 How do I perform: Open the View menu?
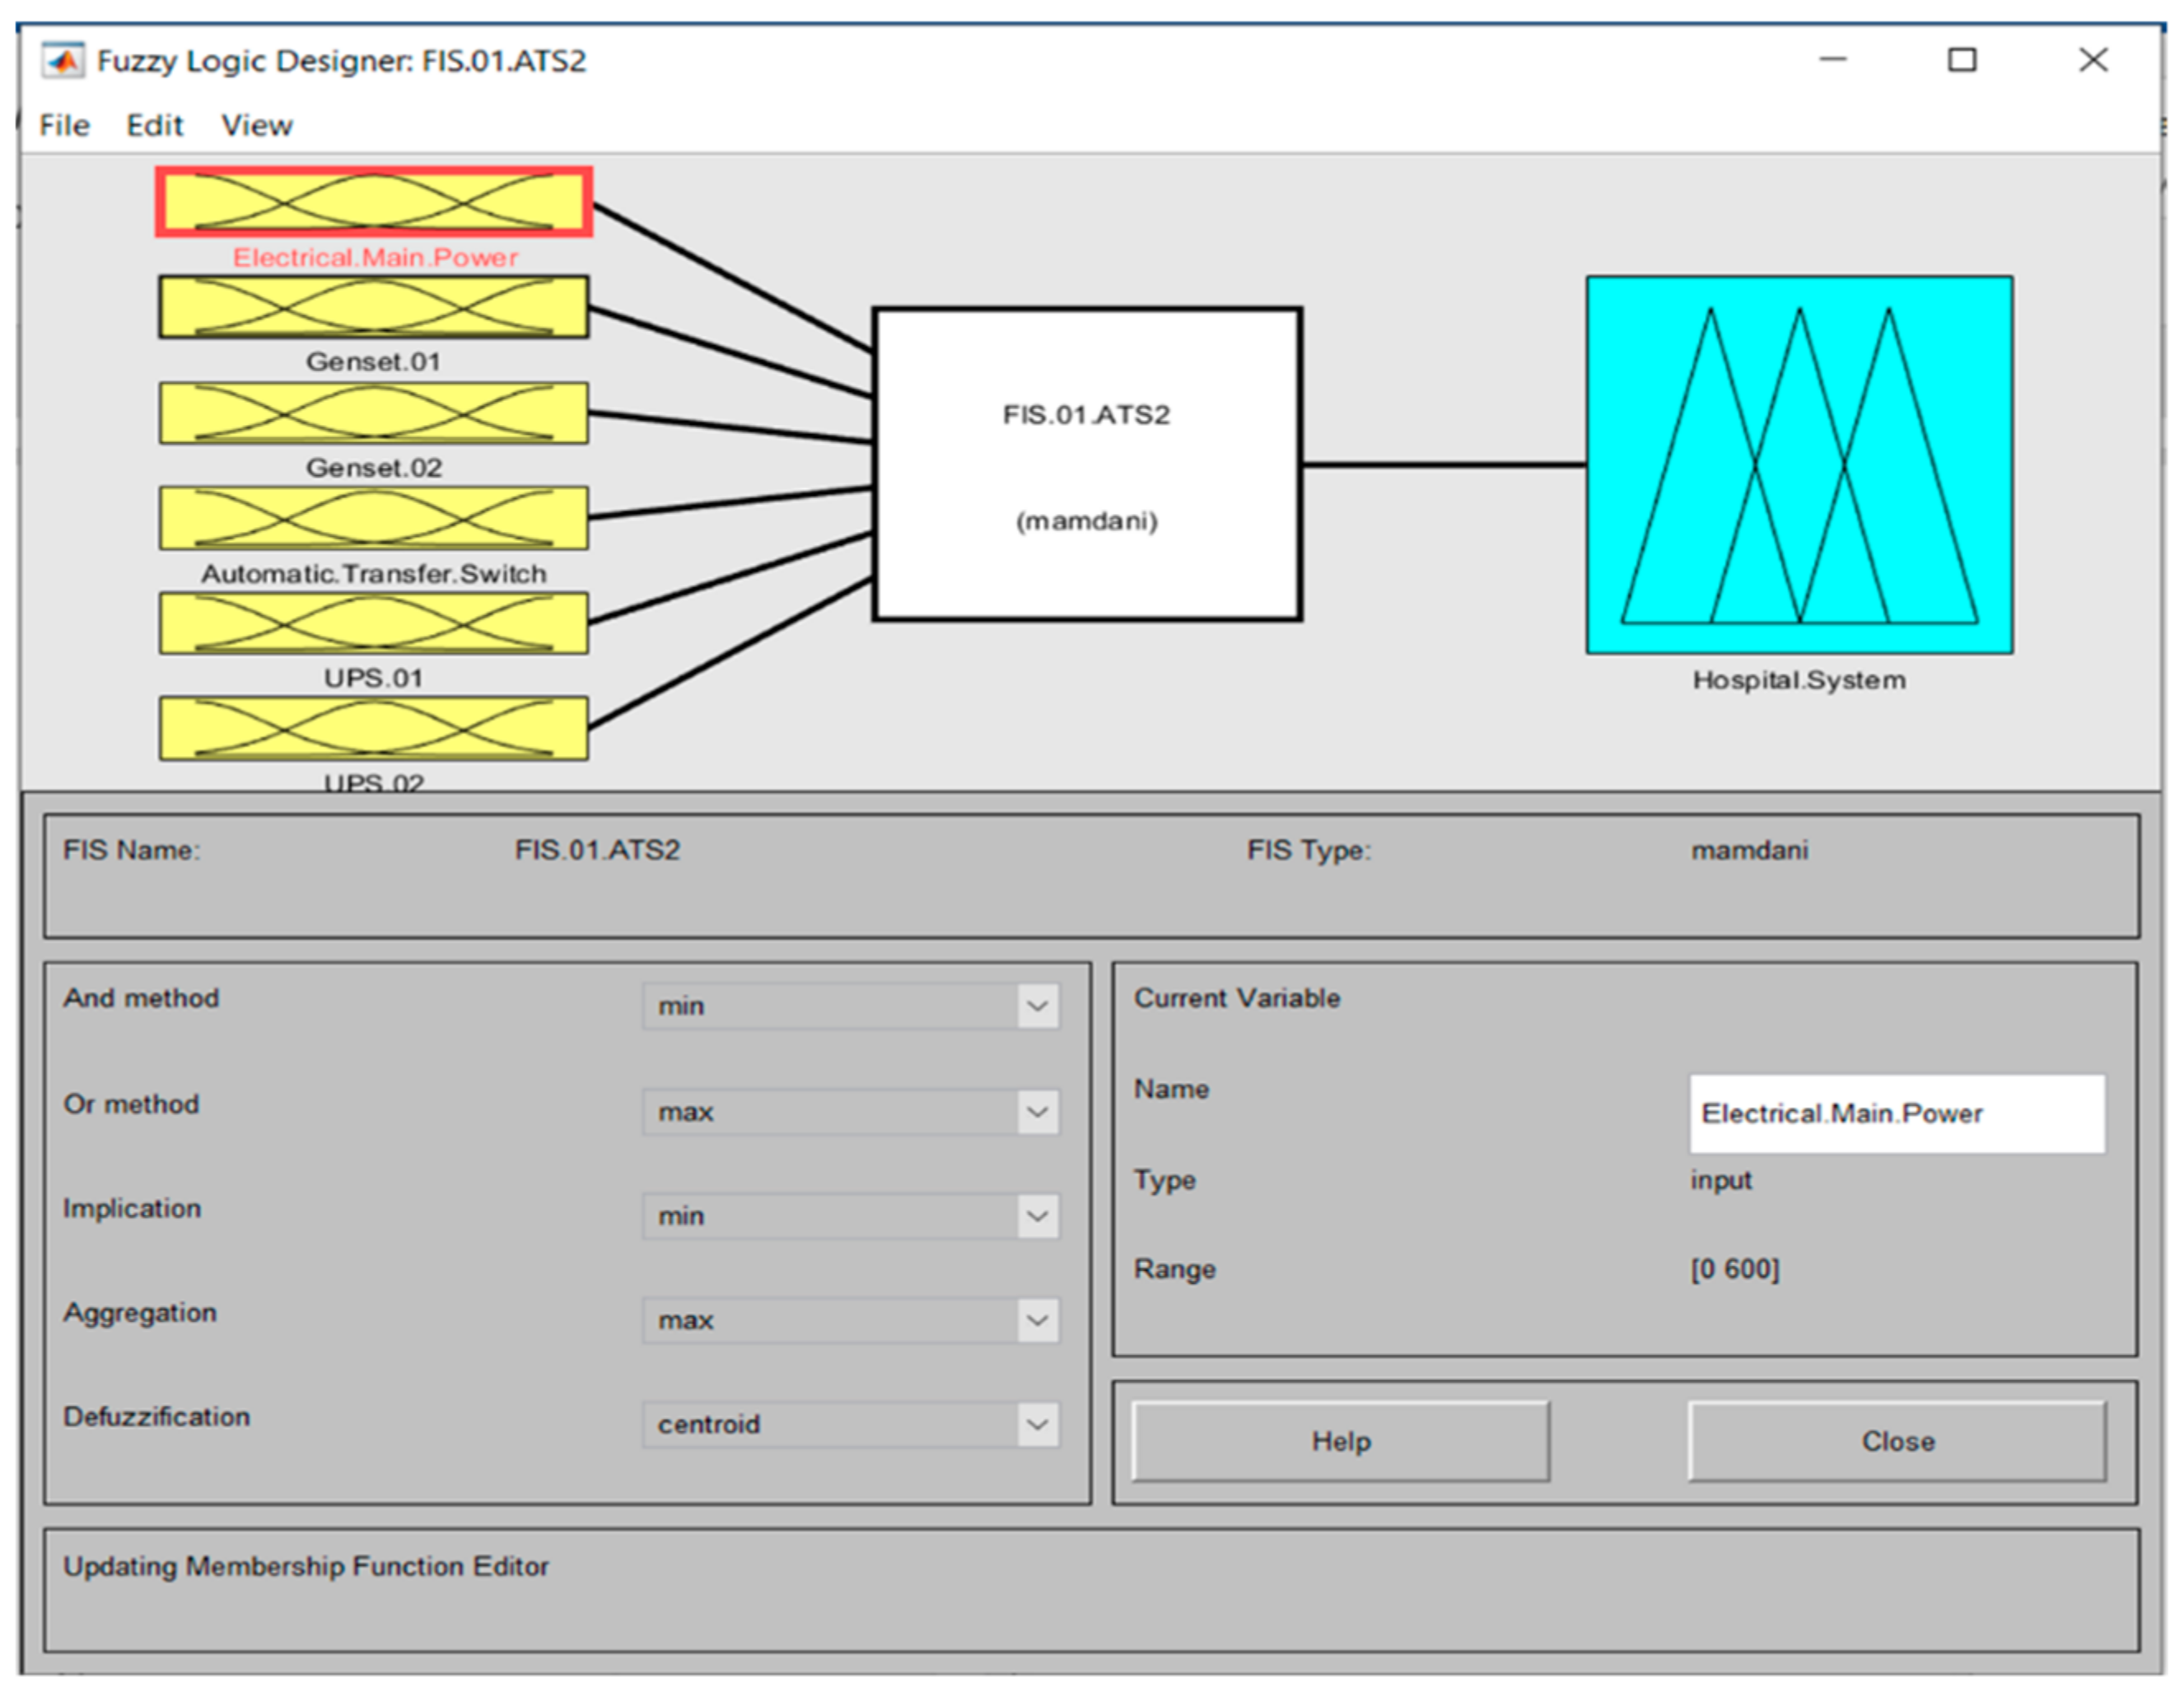click(256, 126)
